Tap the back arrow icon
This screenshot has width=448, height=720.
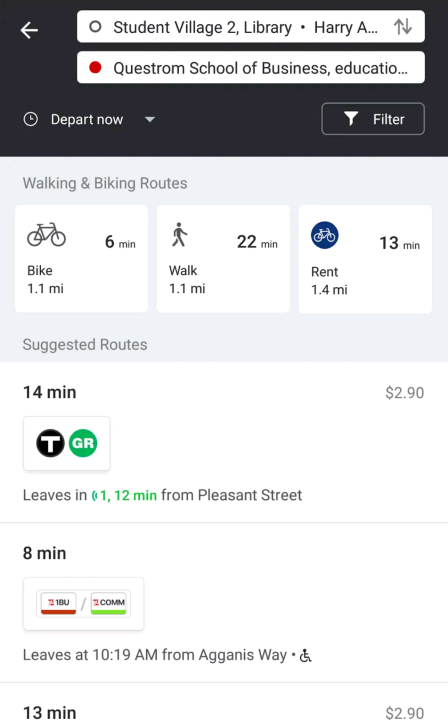[x=29, y=30]
